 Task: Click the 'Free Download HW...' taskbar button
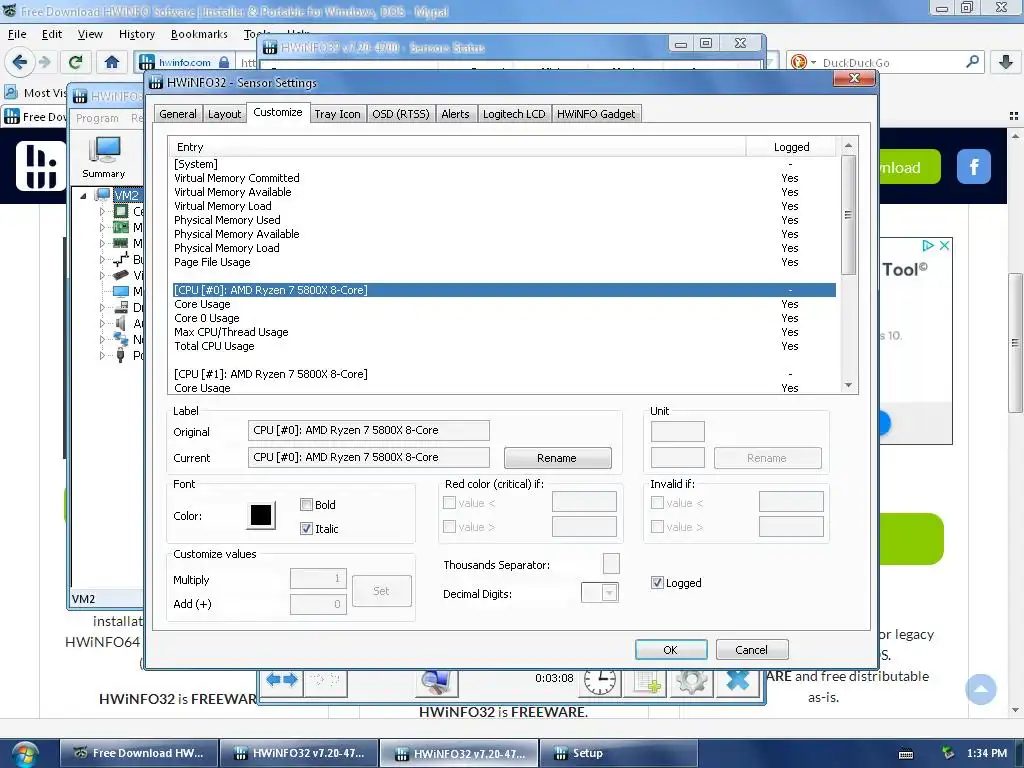[x=138, y=754]
